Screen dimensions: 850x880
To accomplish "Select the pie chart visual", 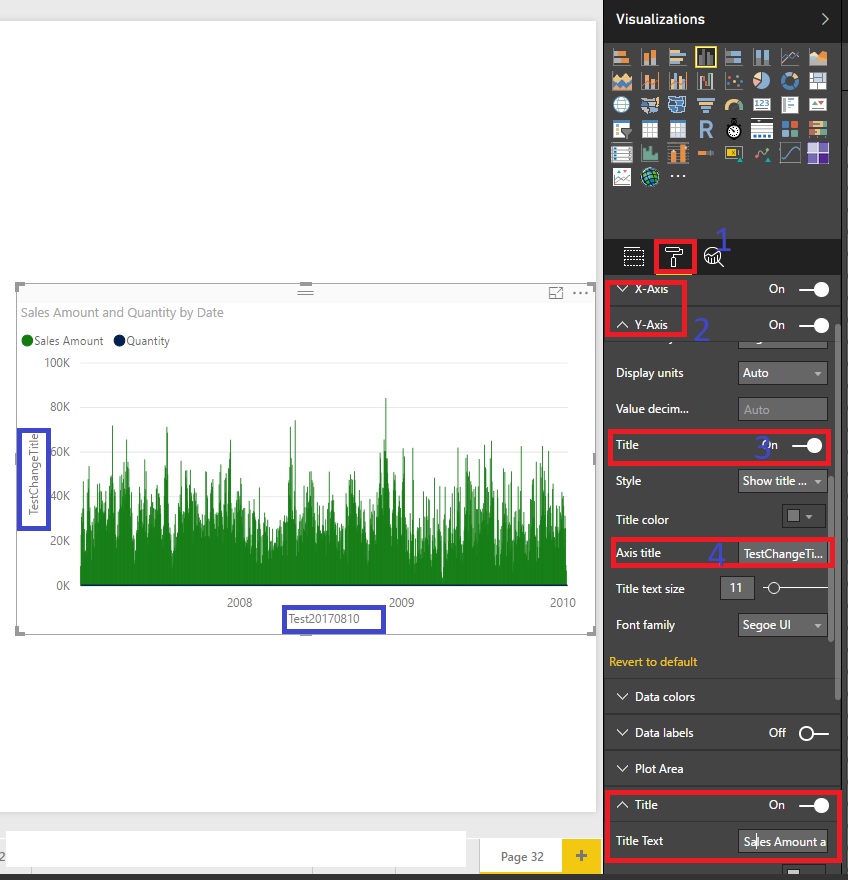I will point(761,81).
